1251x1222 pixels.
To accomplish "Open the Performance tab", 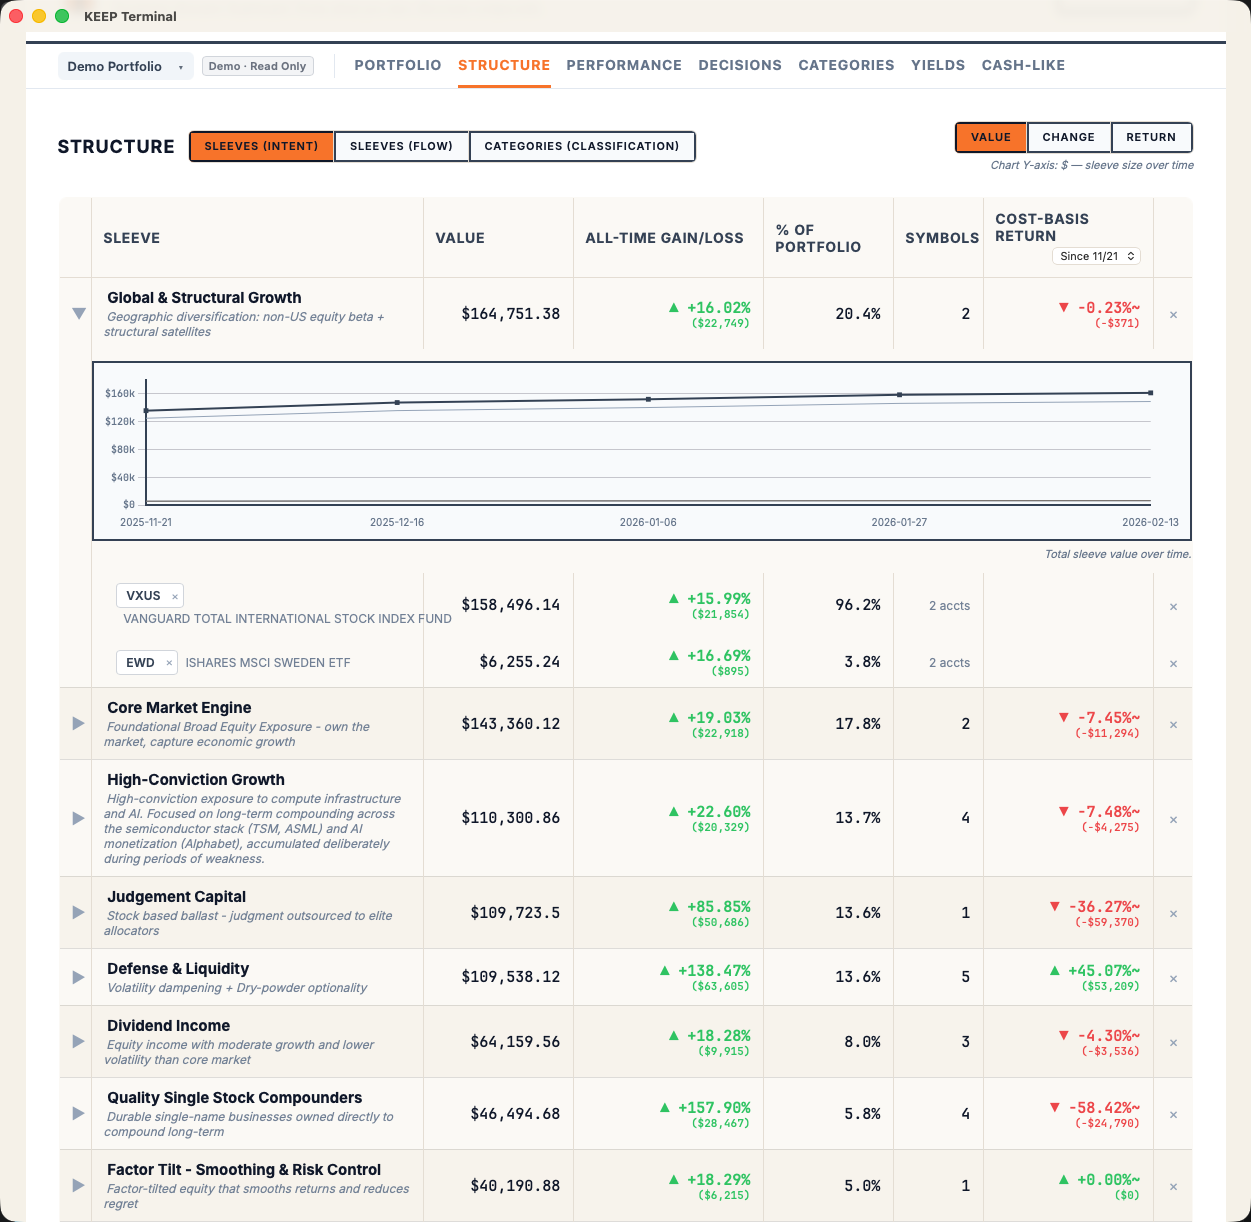I will 624,65.
